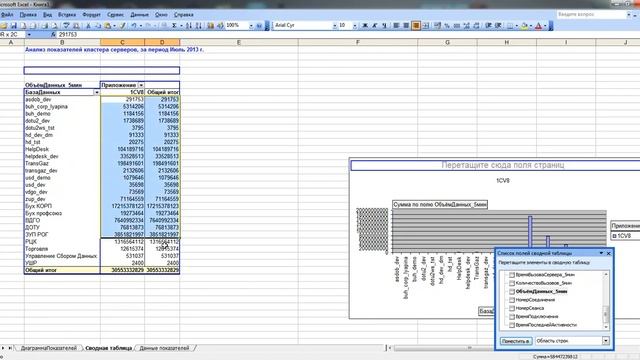Select field НомерСеанса in the list
This screenshot has height=360, width=640.
coord(530,308)
